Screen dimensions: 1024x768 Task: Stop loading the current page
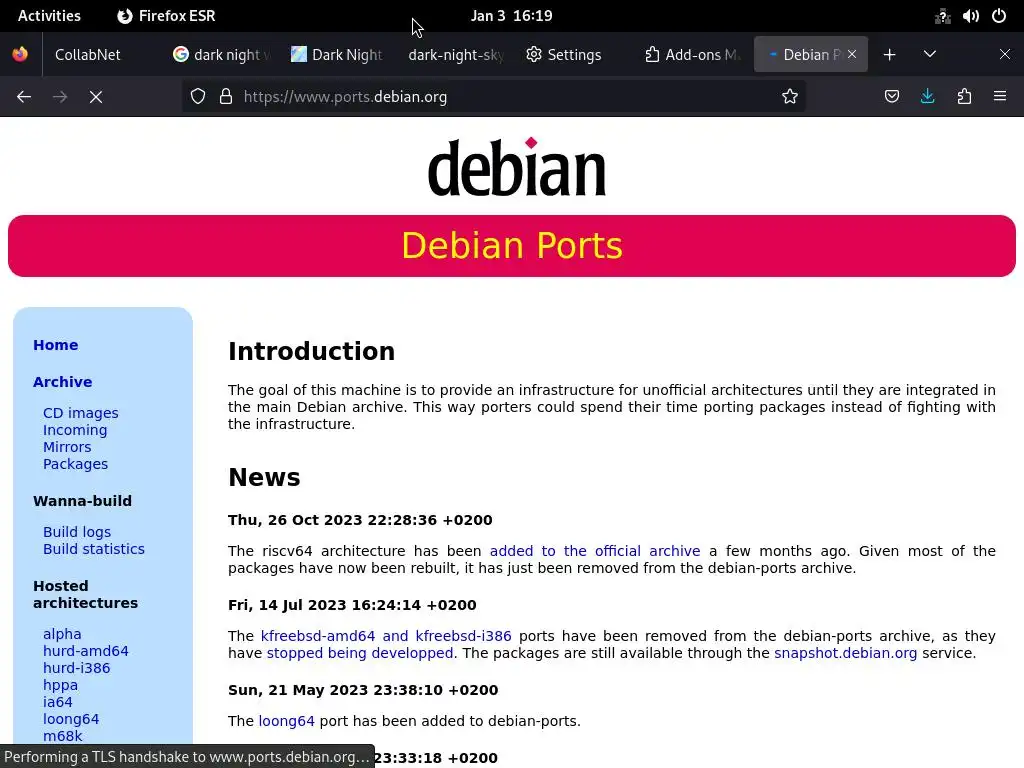coord(96,97)
